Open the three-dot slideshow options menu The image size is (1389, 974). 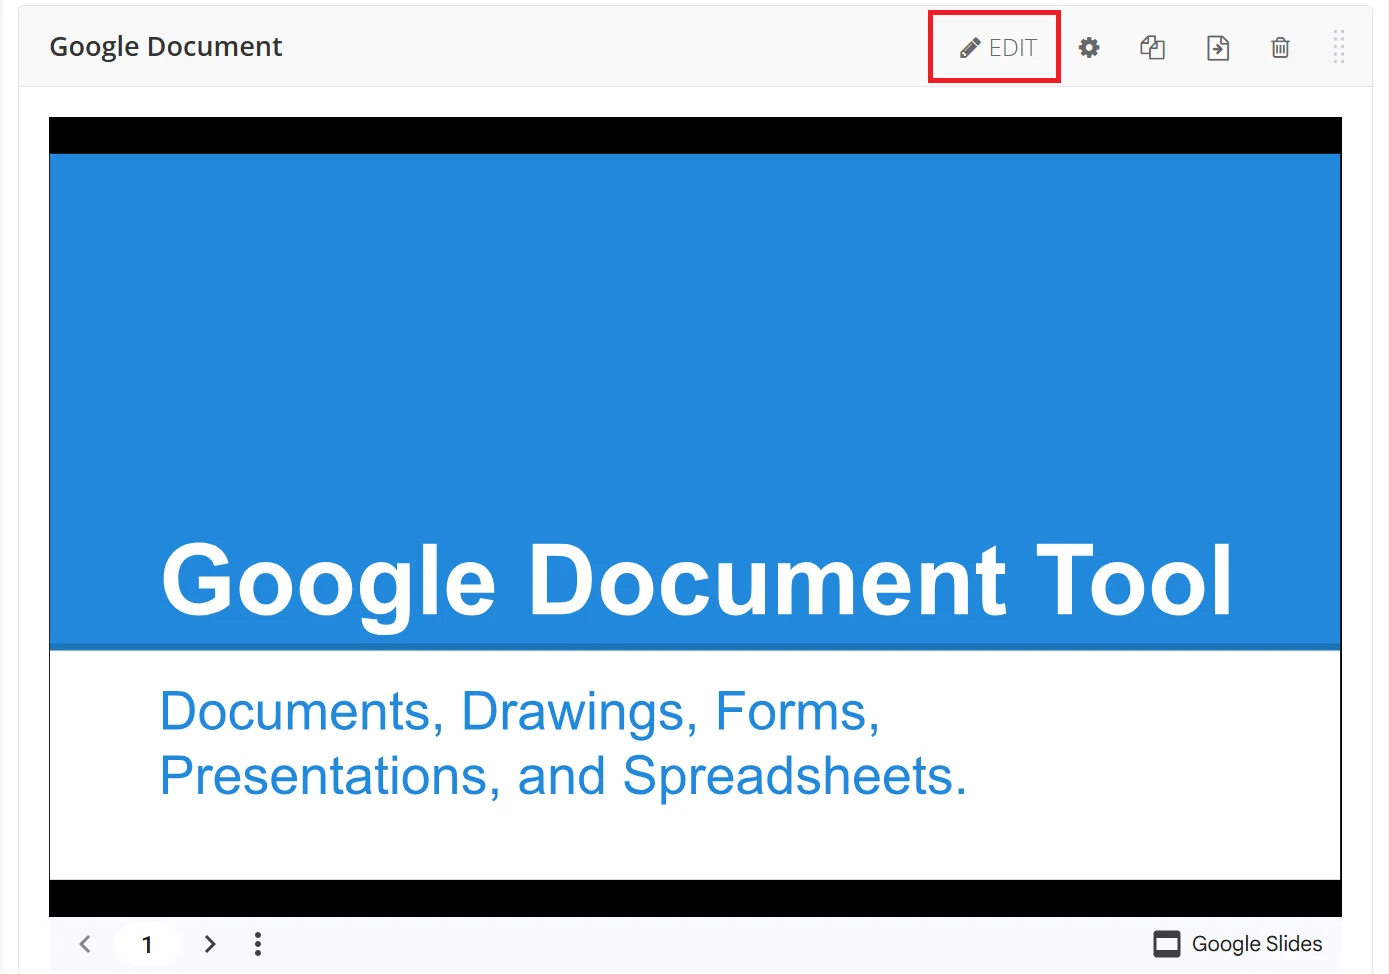258,944
